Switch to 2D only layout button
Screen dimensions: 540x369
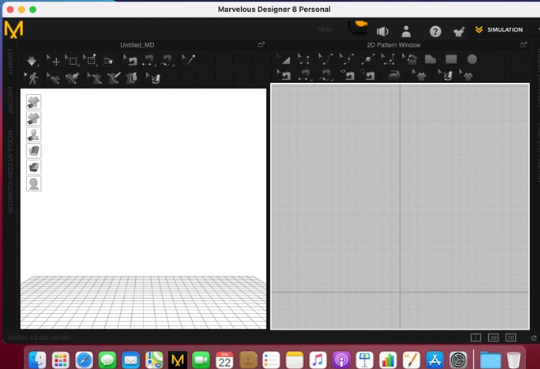(x=510, y=338)
